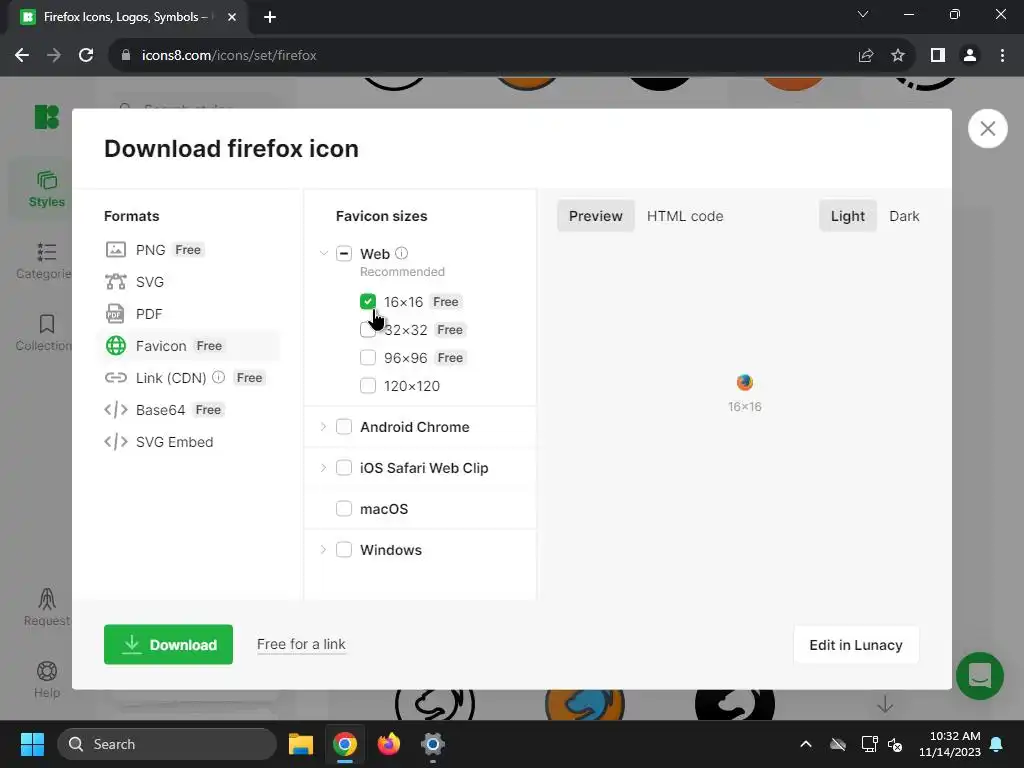Image resolution: width=1024 pixels, height=768 pixels.
Task: Switch to the HTML code tab
Action: (685, 216)
